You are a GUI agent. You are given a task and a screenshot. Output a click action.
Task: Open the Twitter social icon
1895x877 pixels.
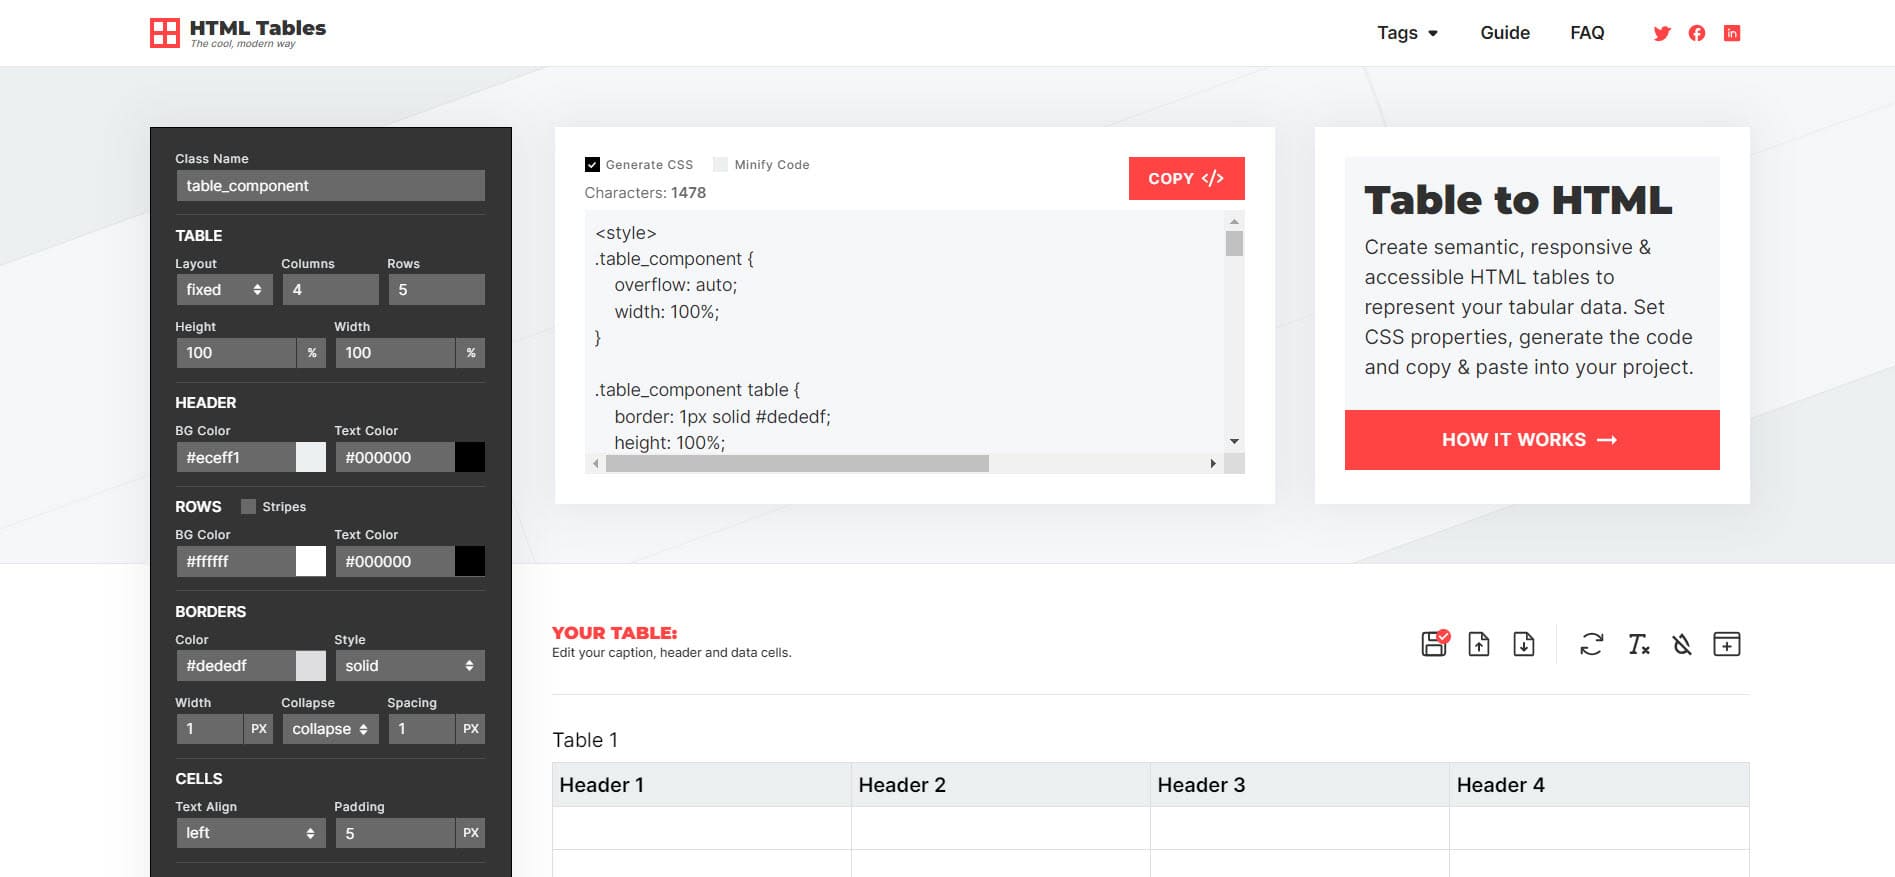(x=1662, y=33)
